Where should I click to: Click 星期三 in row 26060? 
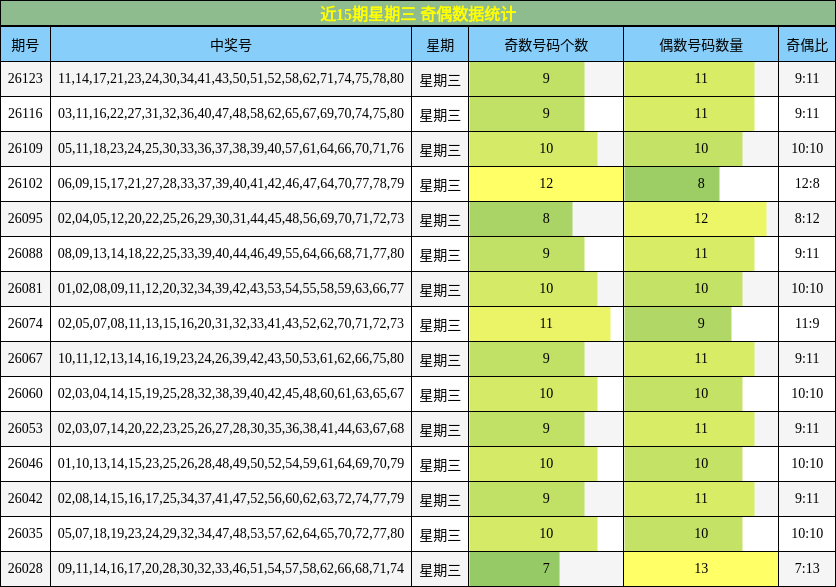point(440,395)
